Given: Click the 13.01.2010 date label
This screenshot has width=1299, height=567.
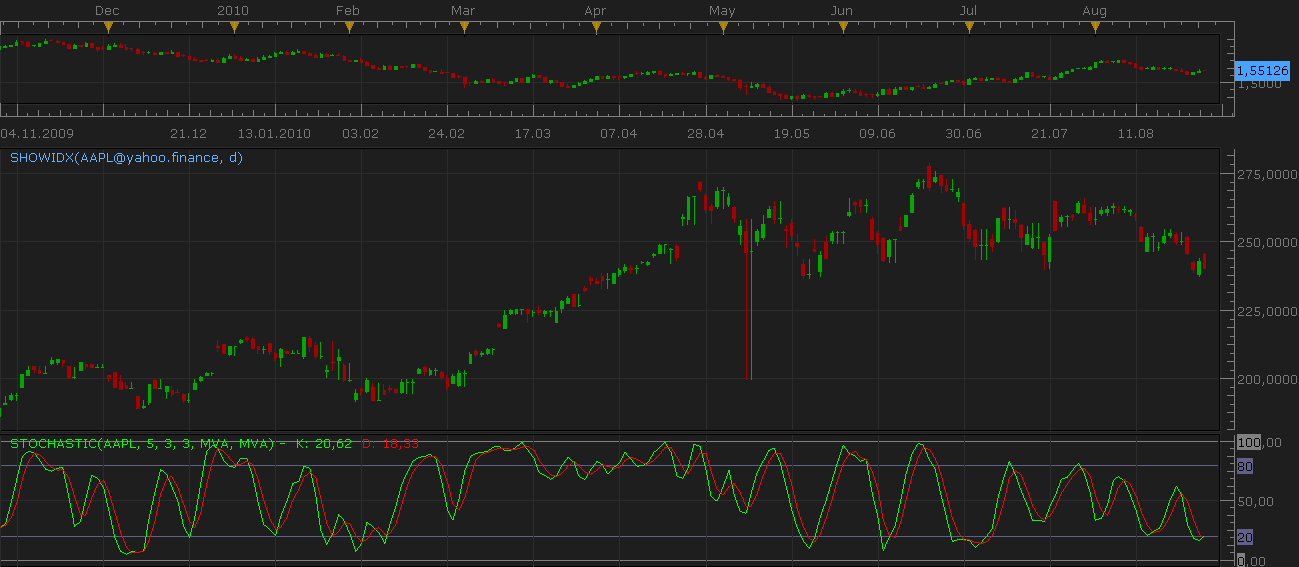Looking at the screenshot, I should [273, 133].
